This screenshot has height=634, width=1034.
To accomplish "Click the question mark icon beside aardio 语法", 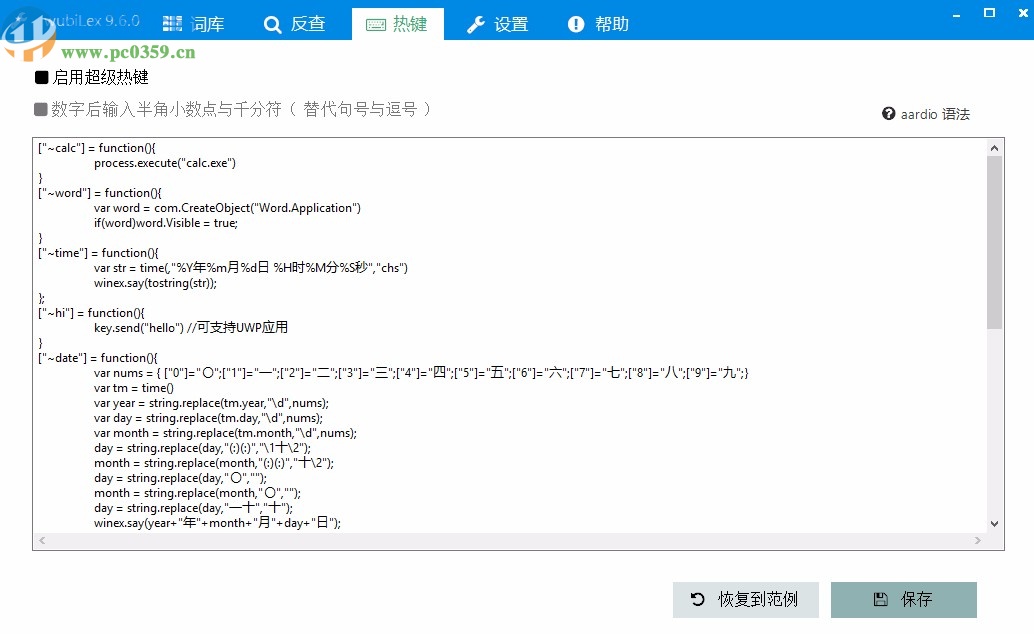I will pyautogui.click(x=888, y=114).
